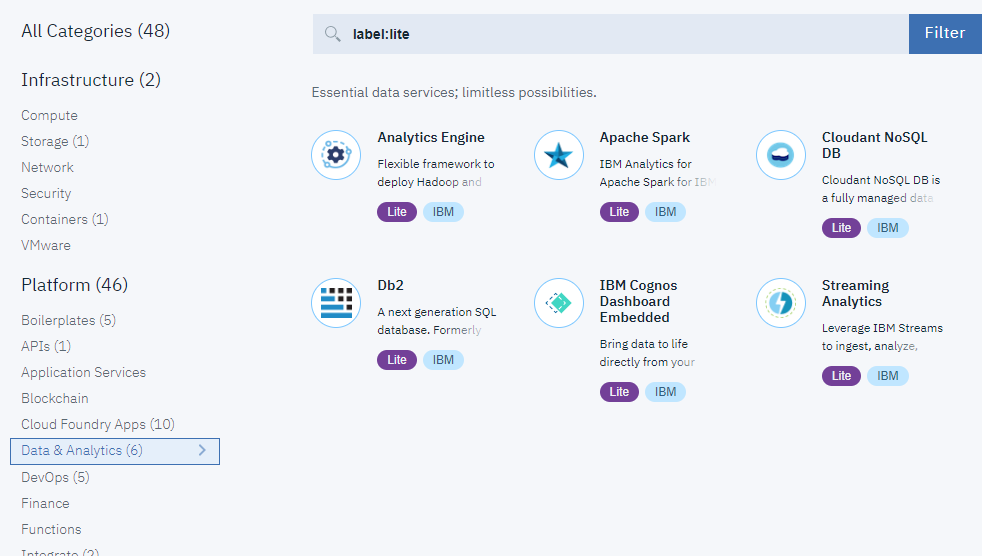The width and height of the screenshot is (982, 556).
Task: Open the Platform (46) heading
Action: click(75, 285)
